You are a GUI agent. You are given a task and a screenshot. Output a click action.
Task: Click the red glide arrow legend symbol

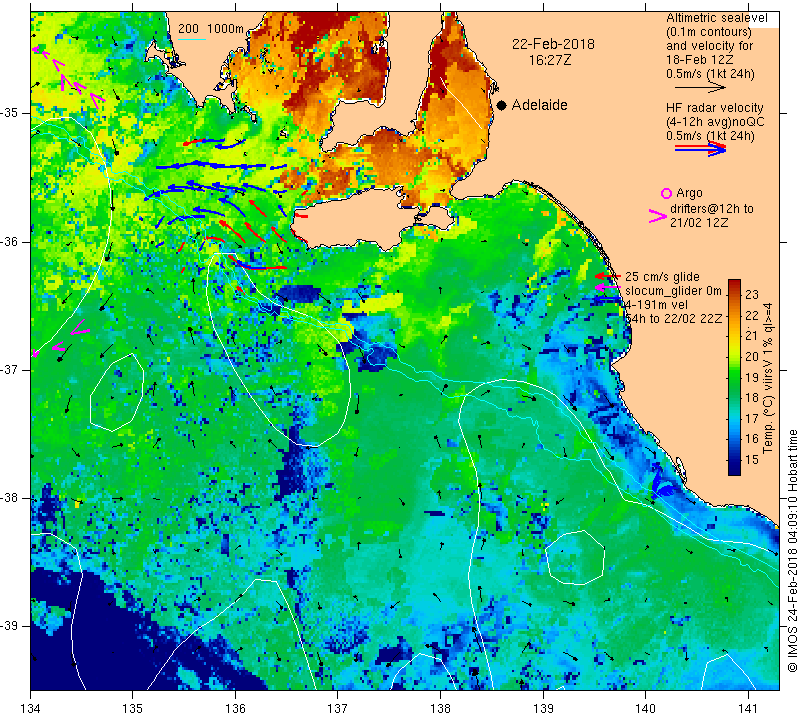pos(607,276)
